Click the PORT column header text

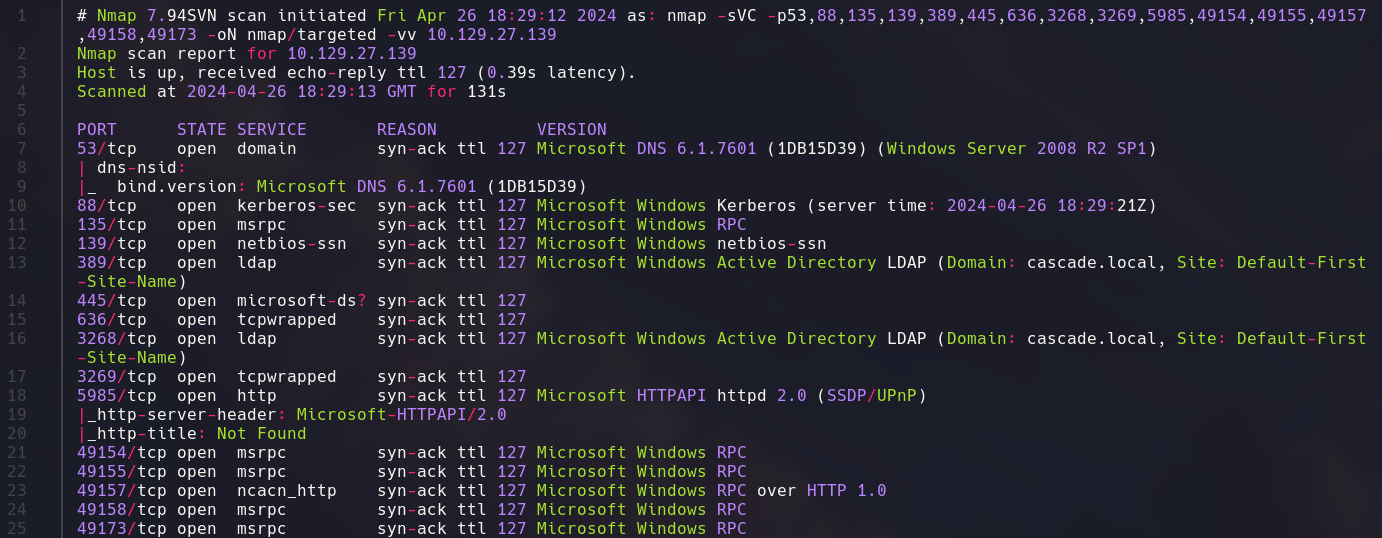(x=97, y=130)
